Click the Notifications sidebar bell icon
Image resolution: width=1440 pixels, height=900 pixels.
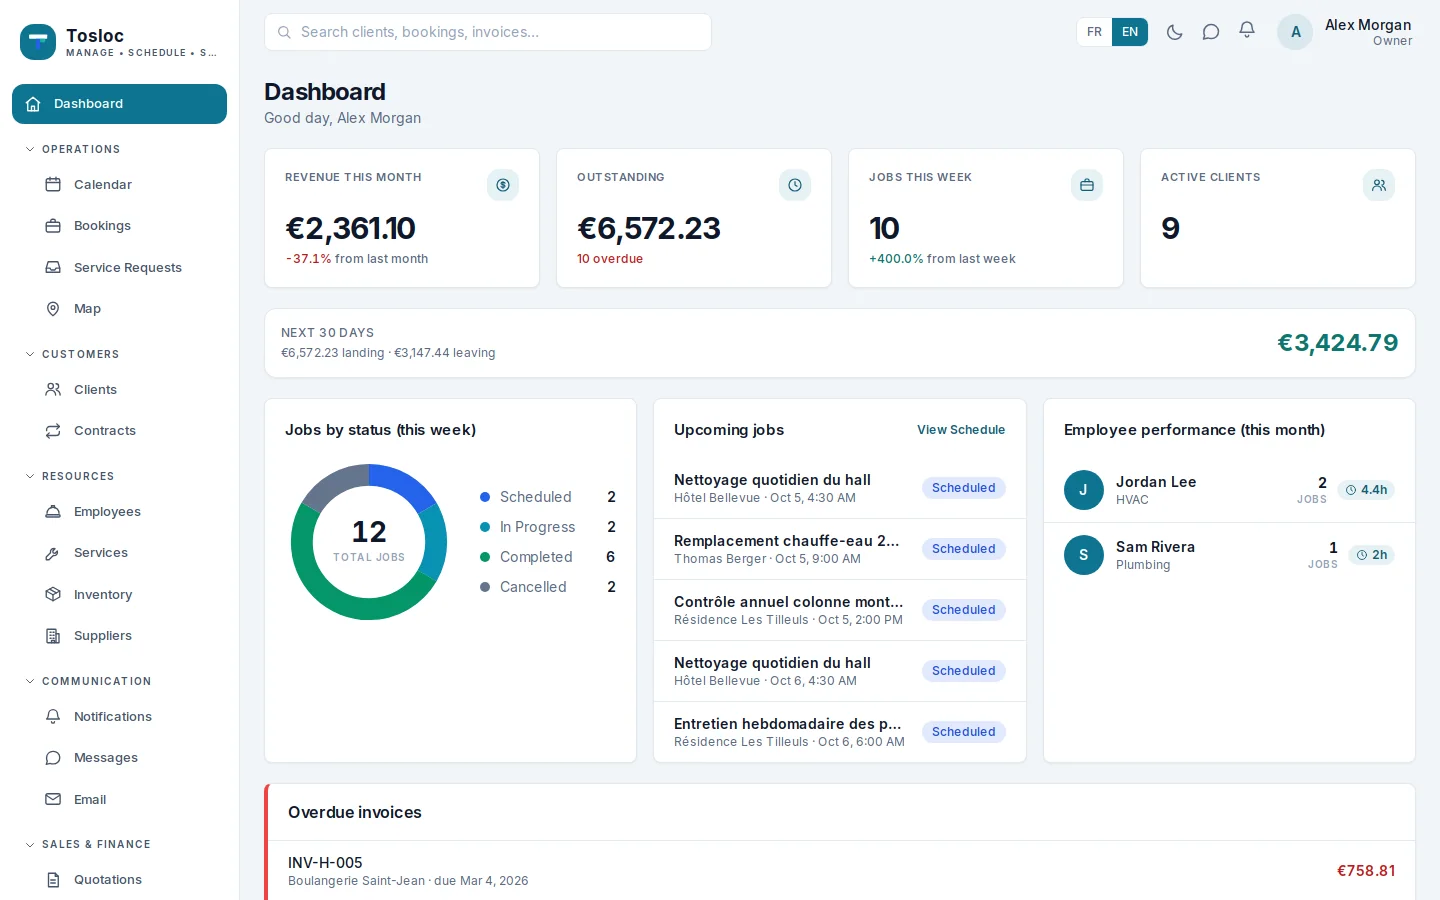[53, 717]
